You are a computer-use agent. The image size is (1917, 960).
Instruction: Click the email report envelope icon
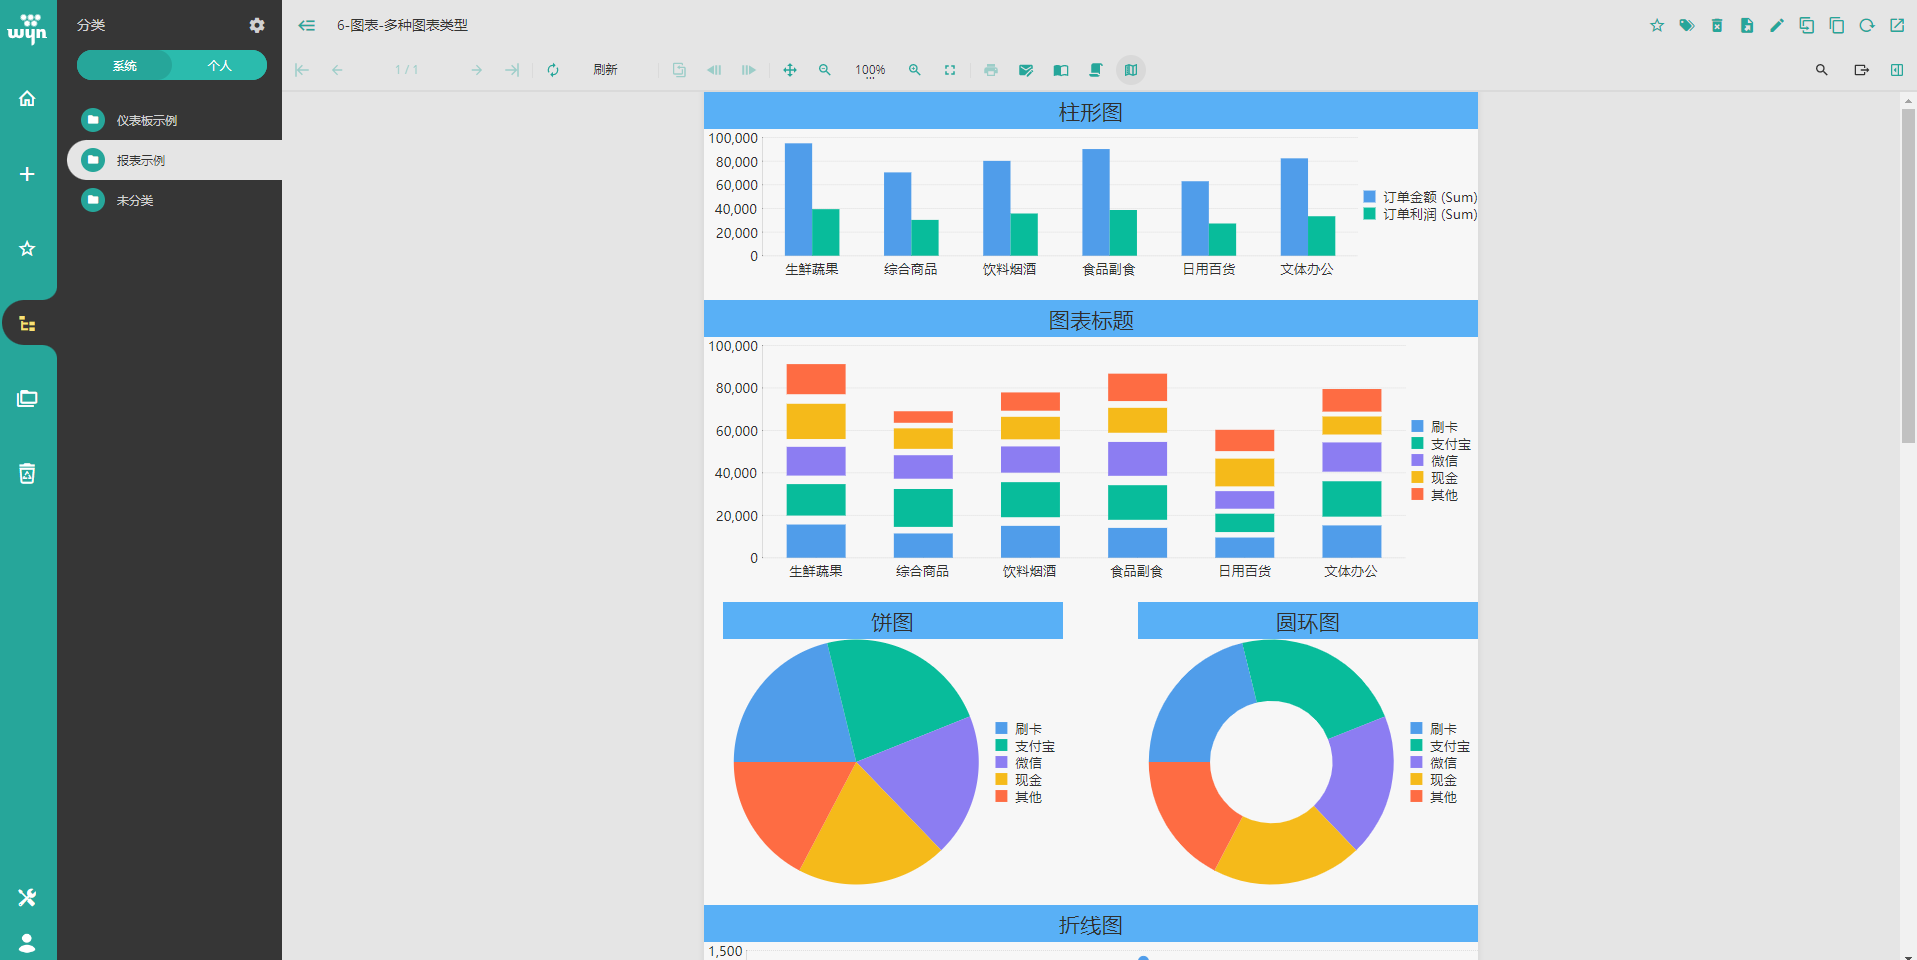[1026, 70]
